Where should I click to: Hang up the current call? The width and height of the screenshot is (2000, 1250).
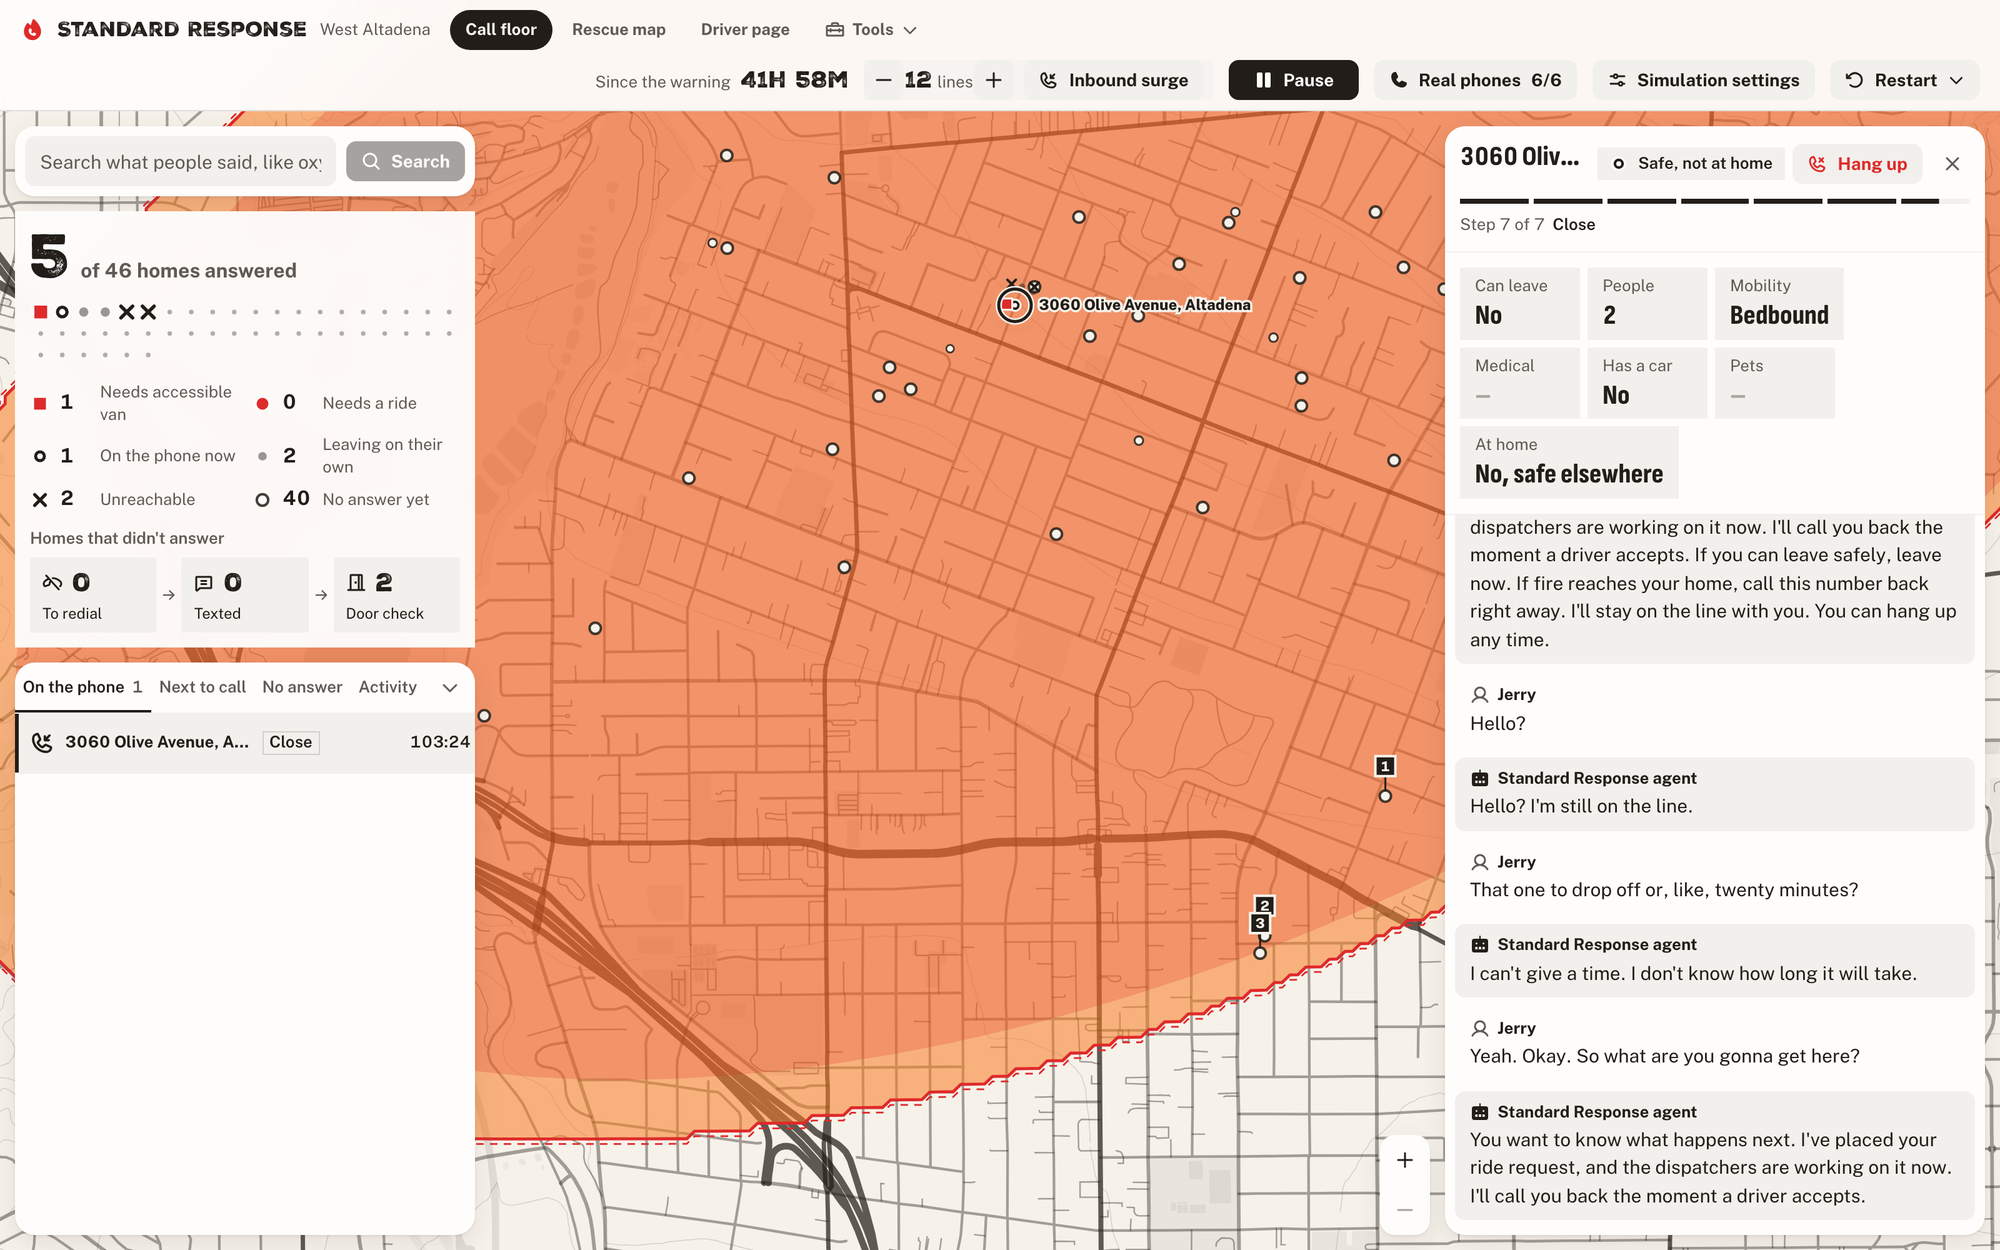click(1857, 164)
